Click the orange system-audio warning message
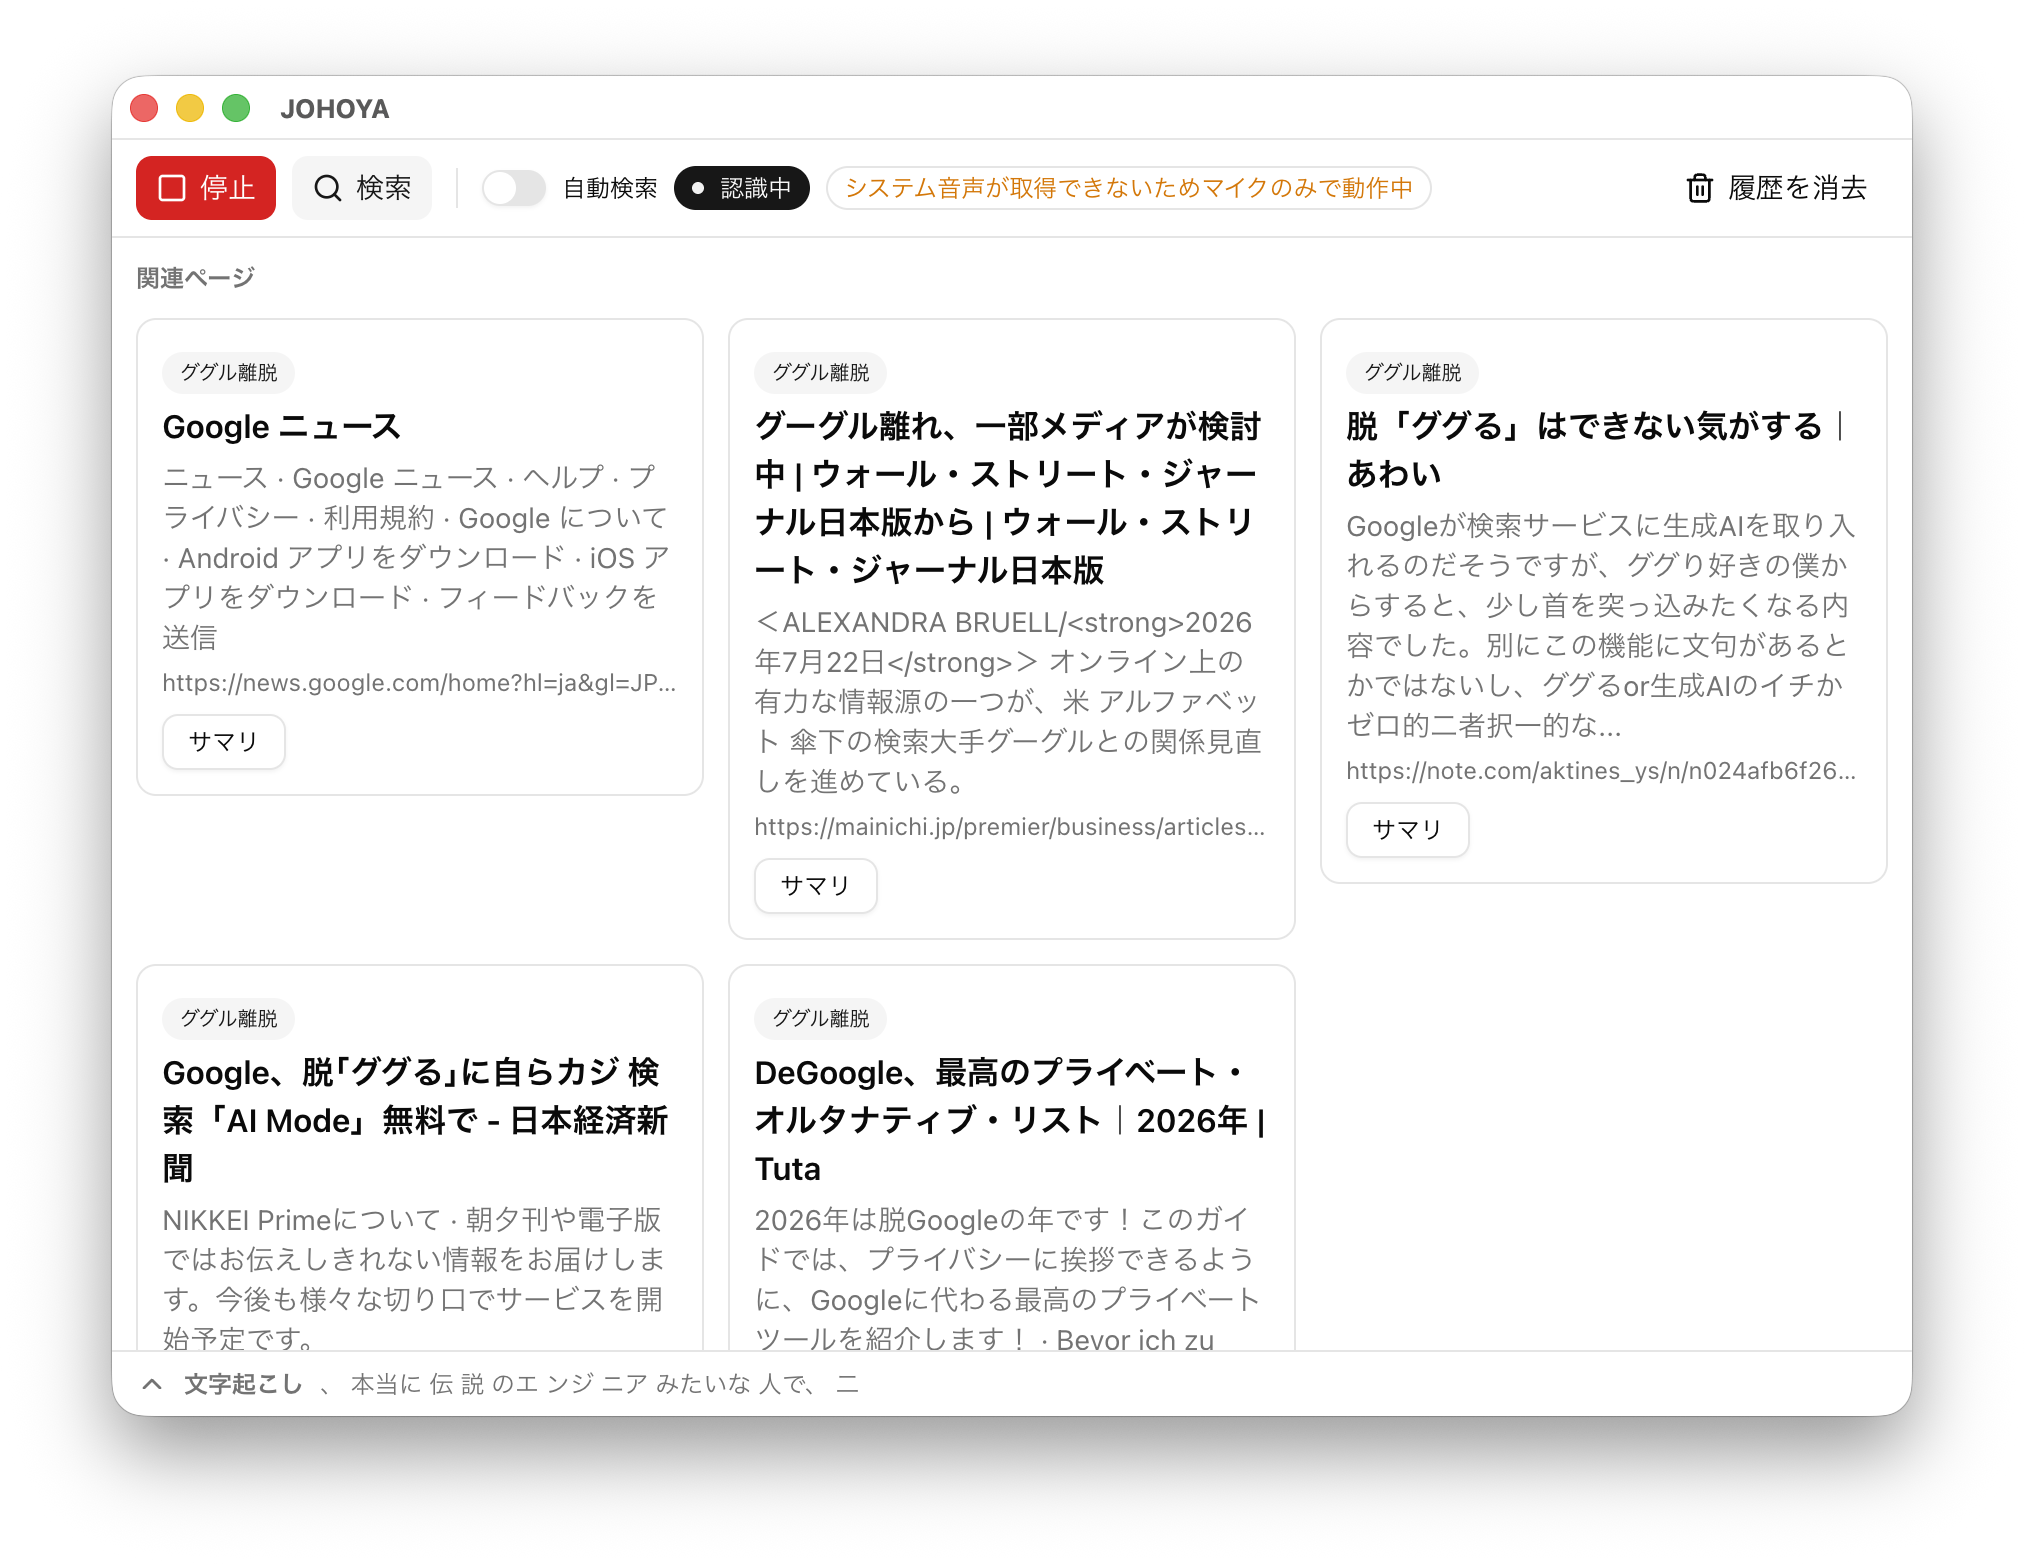Image resolution: width=2024 pixels, height=1564 pixels. point(1129,188)
